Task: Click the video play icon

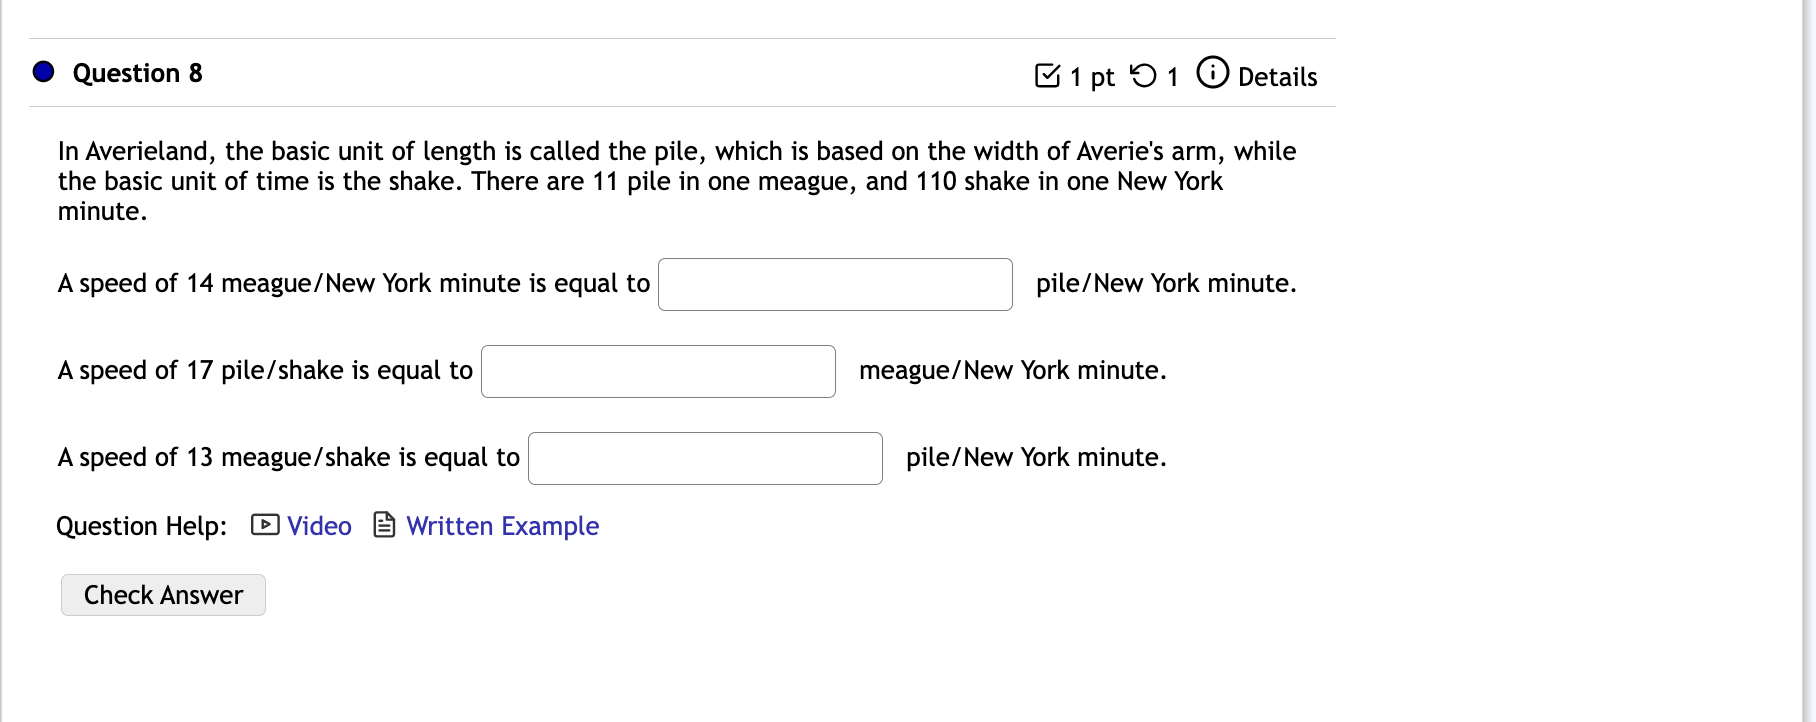Action: point(263,525)
